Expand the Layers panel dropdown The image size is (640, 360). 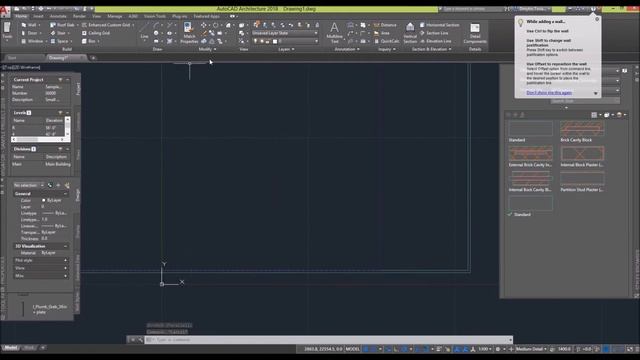click(x=286, y=49)
